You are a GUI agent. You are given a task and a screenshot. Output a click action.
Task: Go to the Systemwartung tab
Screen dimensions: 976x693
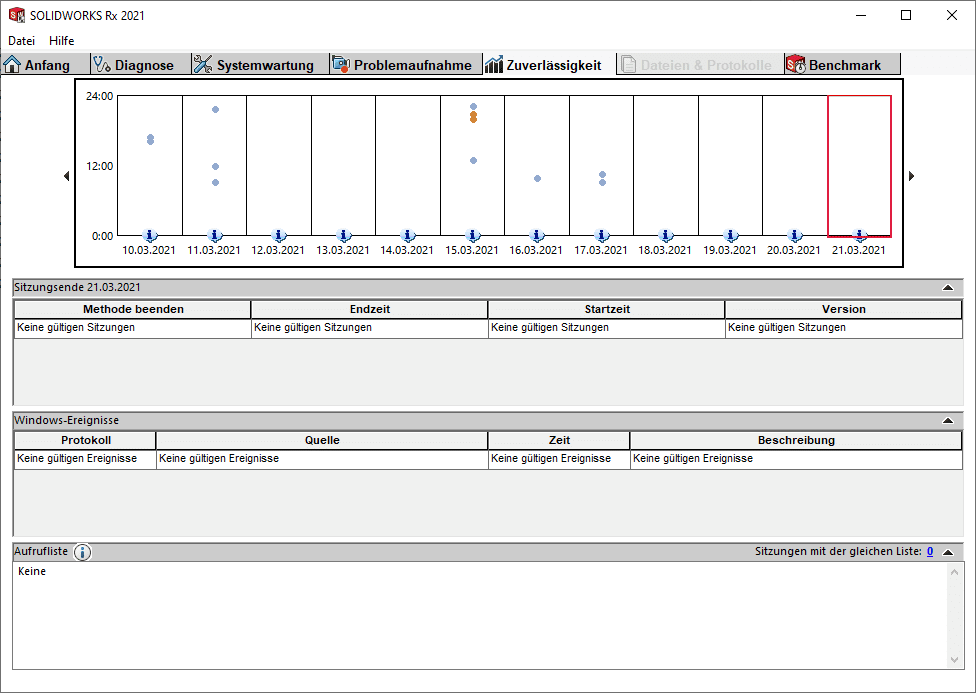(x=254, y=65)
